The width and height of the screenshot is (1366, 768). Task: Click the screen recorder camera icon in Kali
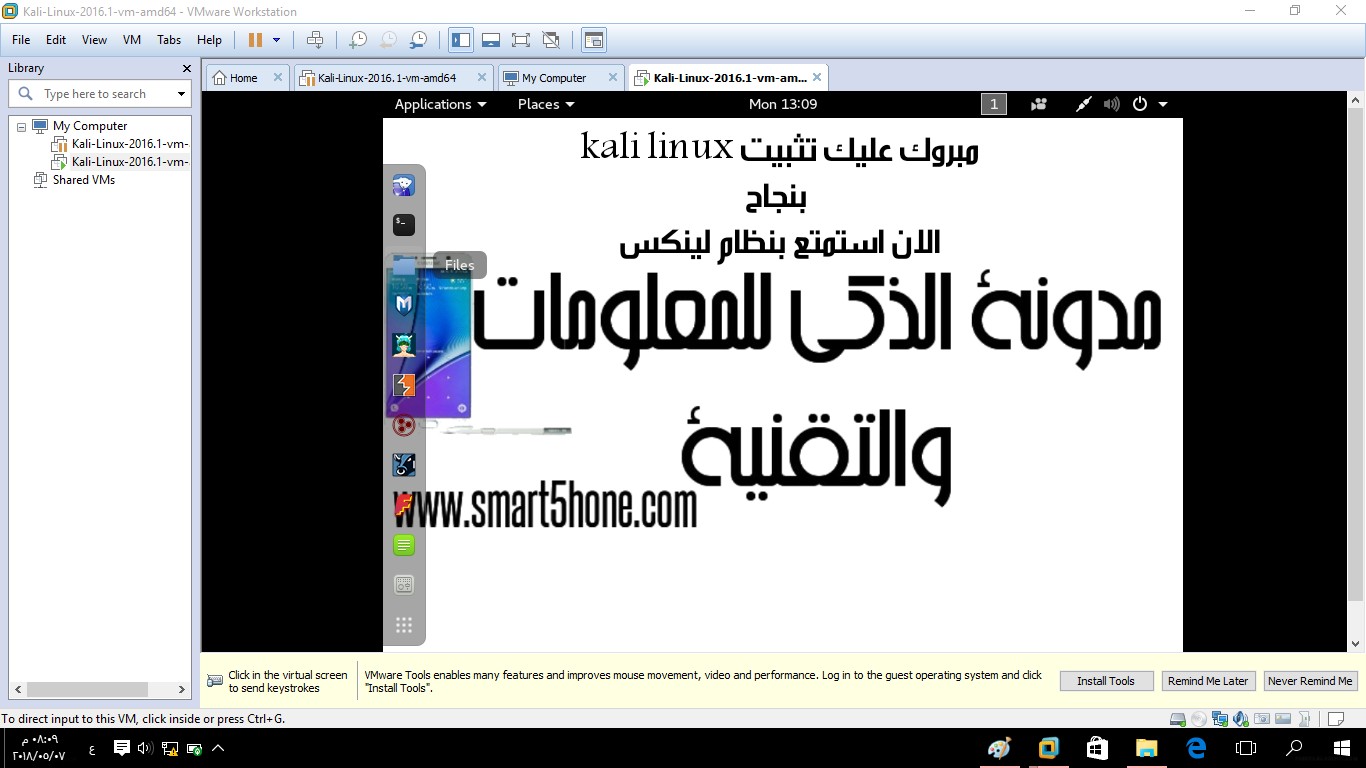tap(1040, 104)
